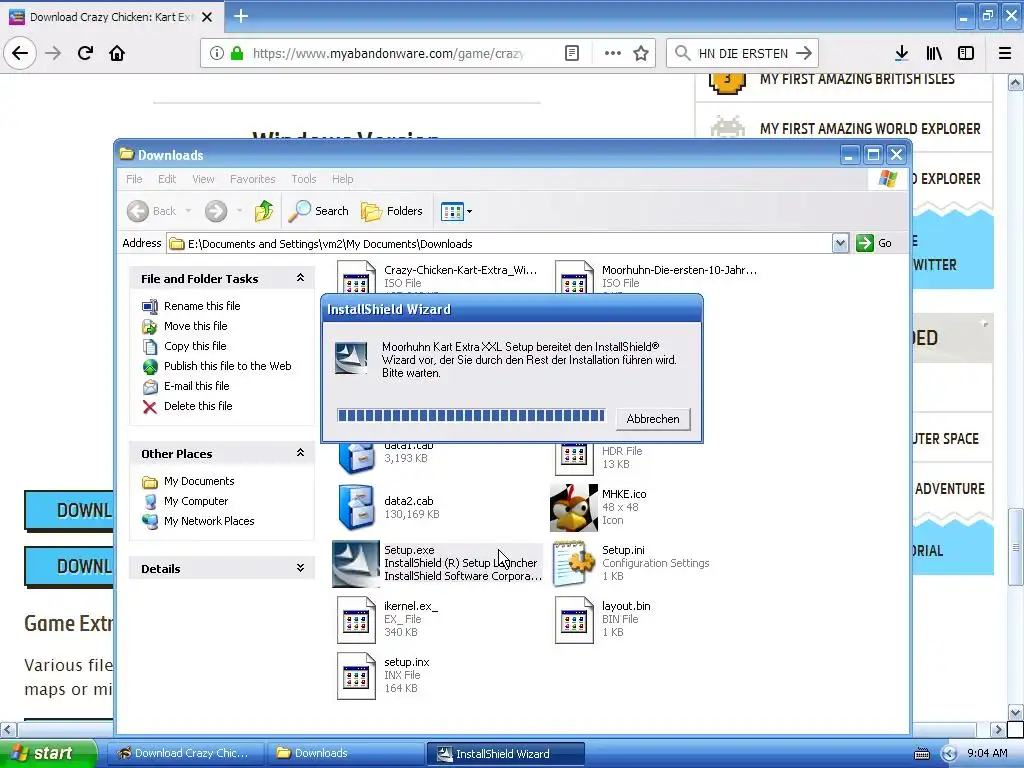Select ikernel.ex_ file icon
The image size is (1024, 768).
click(x=357, y=620)
